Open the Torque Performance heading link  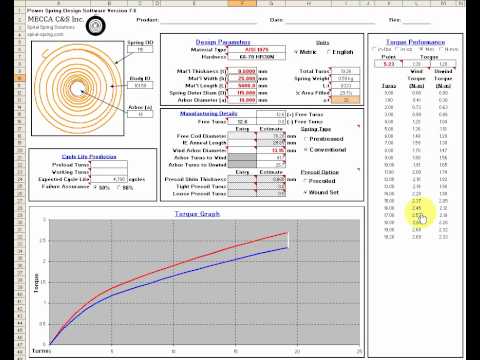coord(415,42)
